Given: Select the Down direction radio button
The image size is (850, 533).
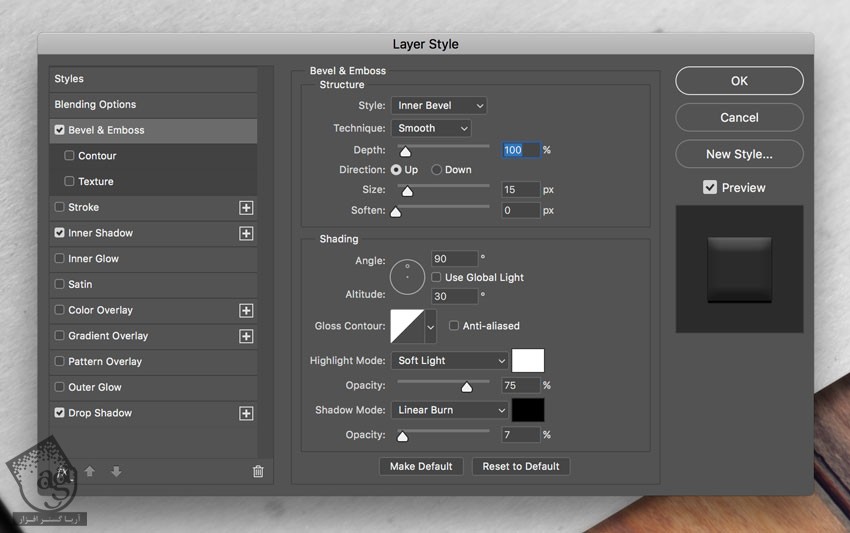Looking at the screenshot, I should click(x=436, y=170).
